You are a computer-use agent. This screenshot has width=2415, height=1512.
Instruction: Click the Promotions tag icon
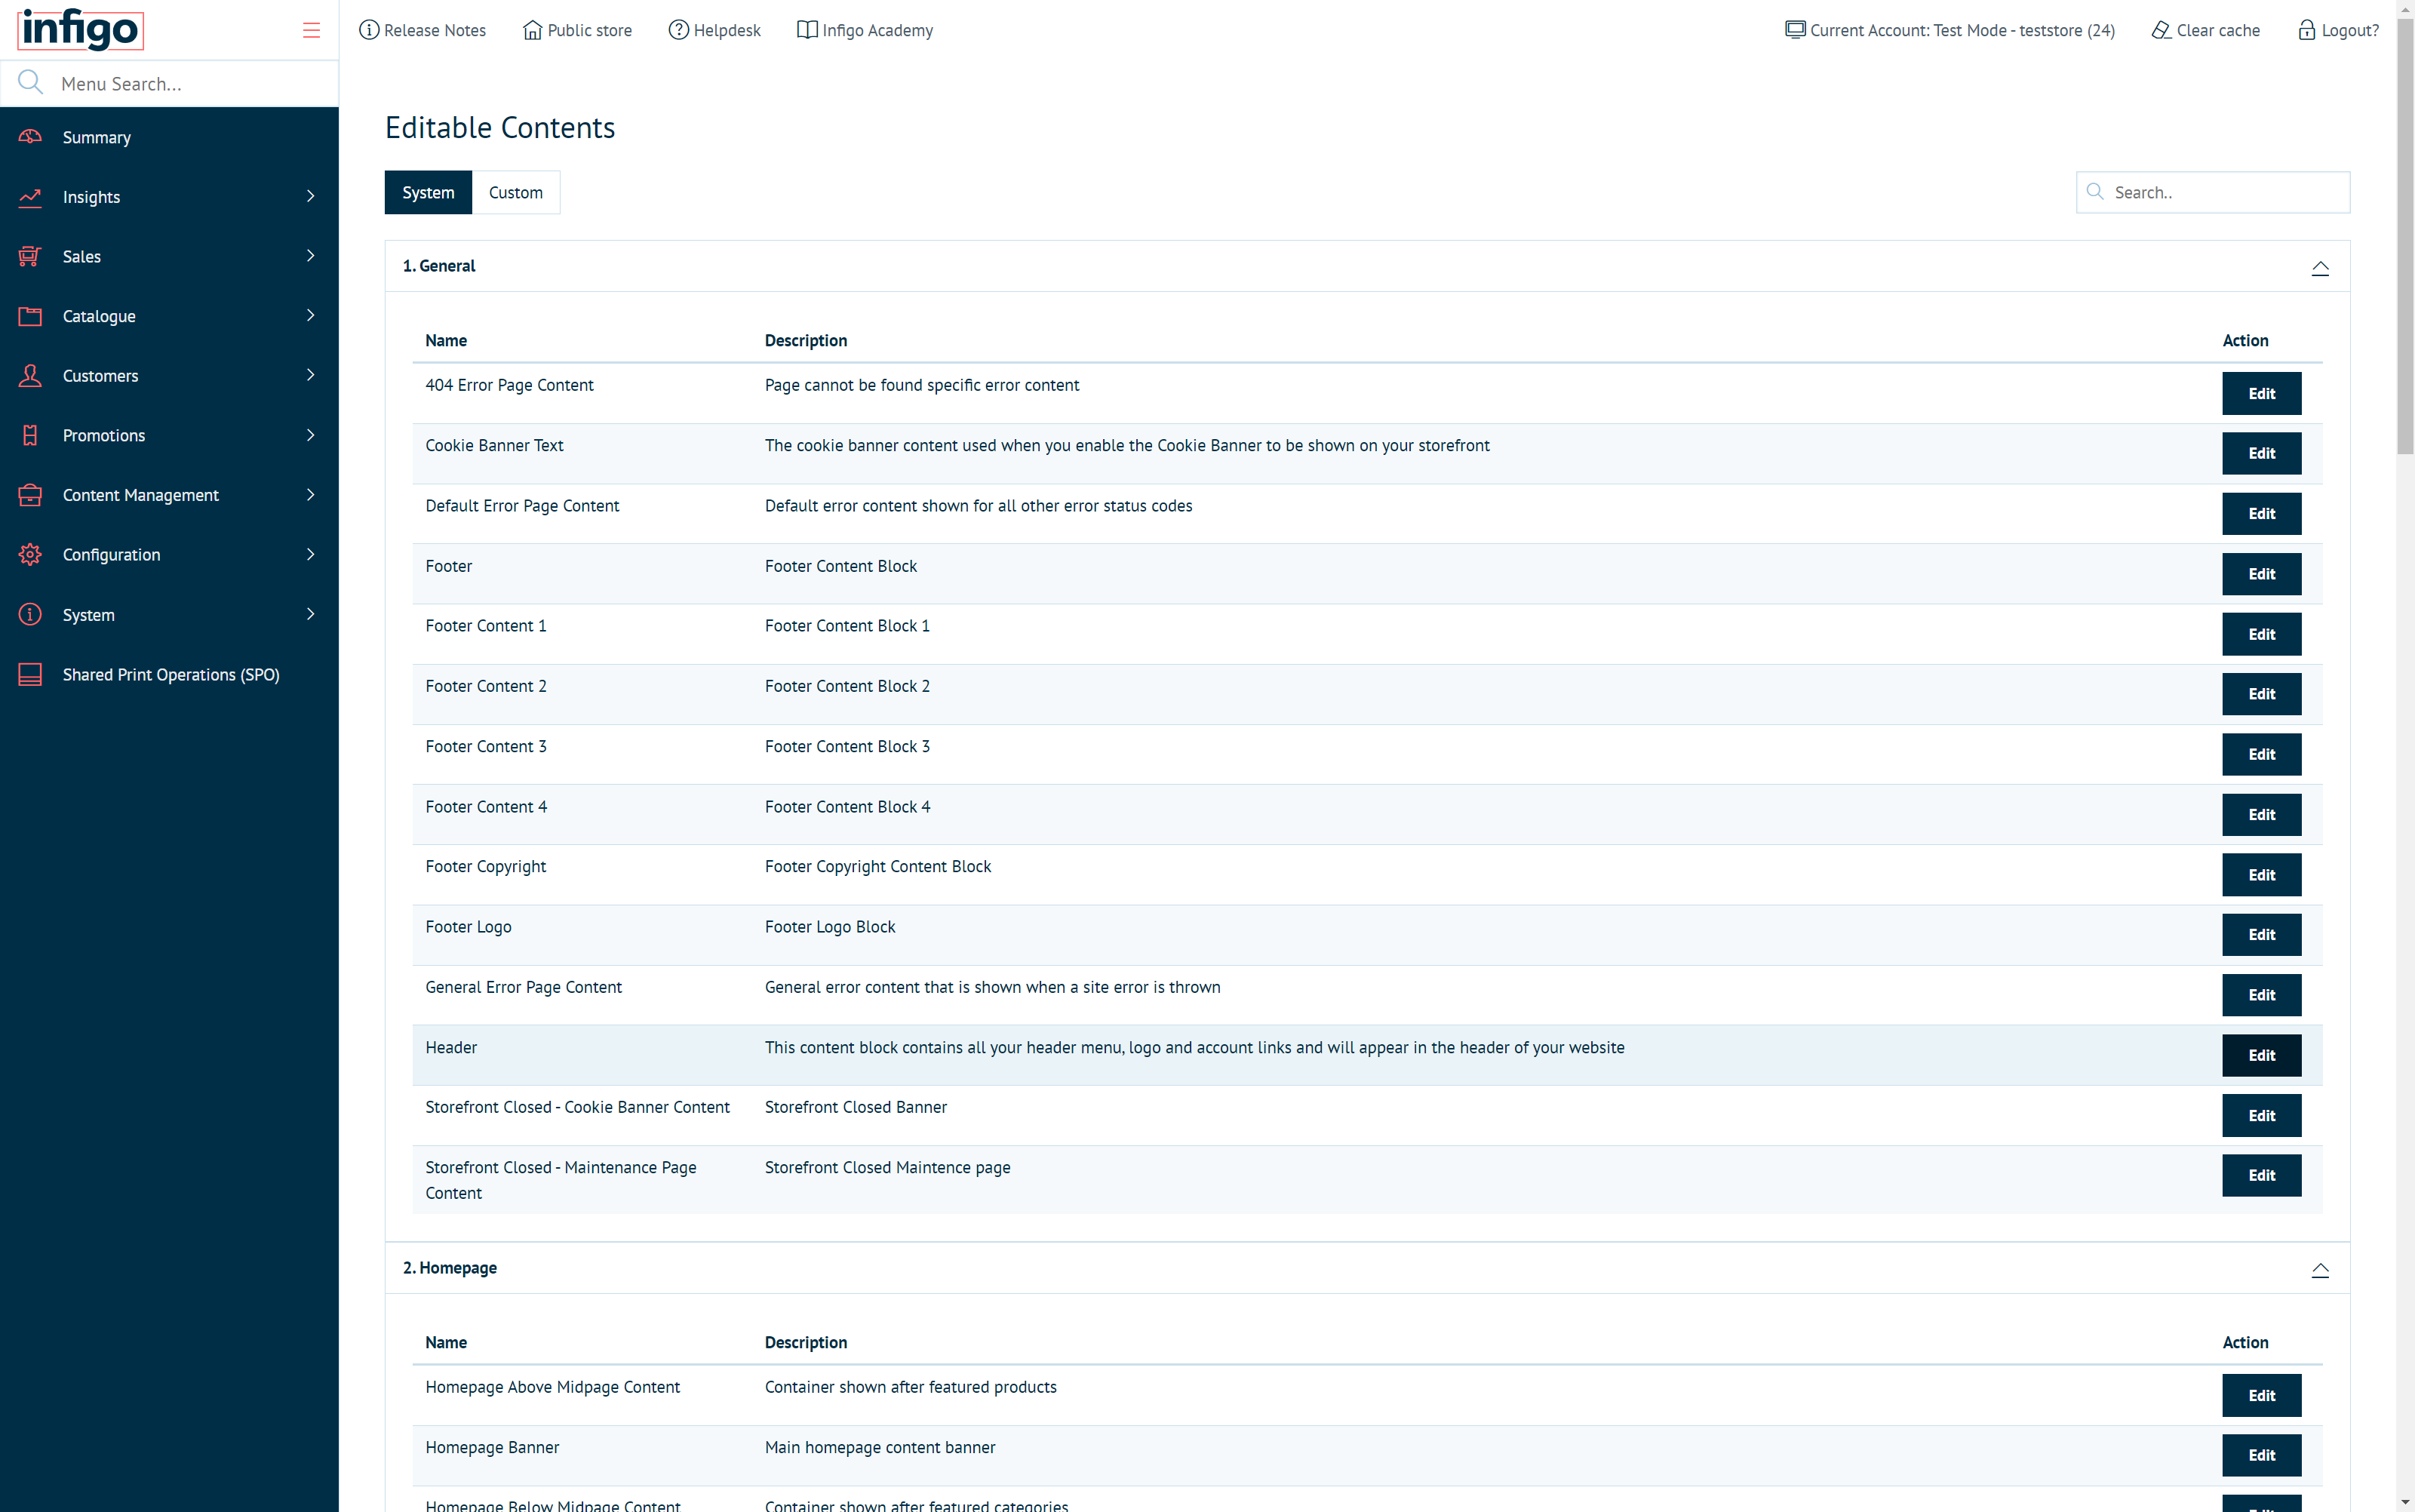point(30,435)
